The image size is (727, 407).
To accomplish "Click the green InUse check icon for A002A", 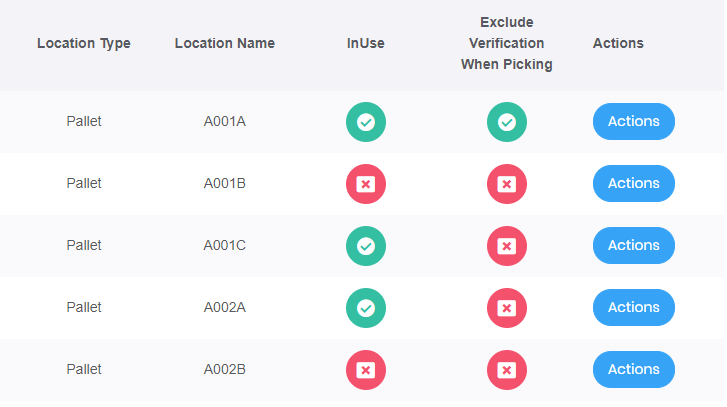I will coord(366,308).
